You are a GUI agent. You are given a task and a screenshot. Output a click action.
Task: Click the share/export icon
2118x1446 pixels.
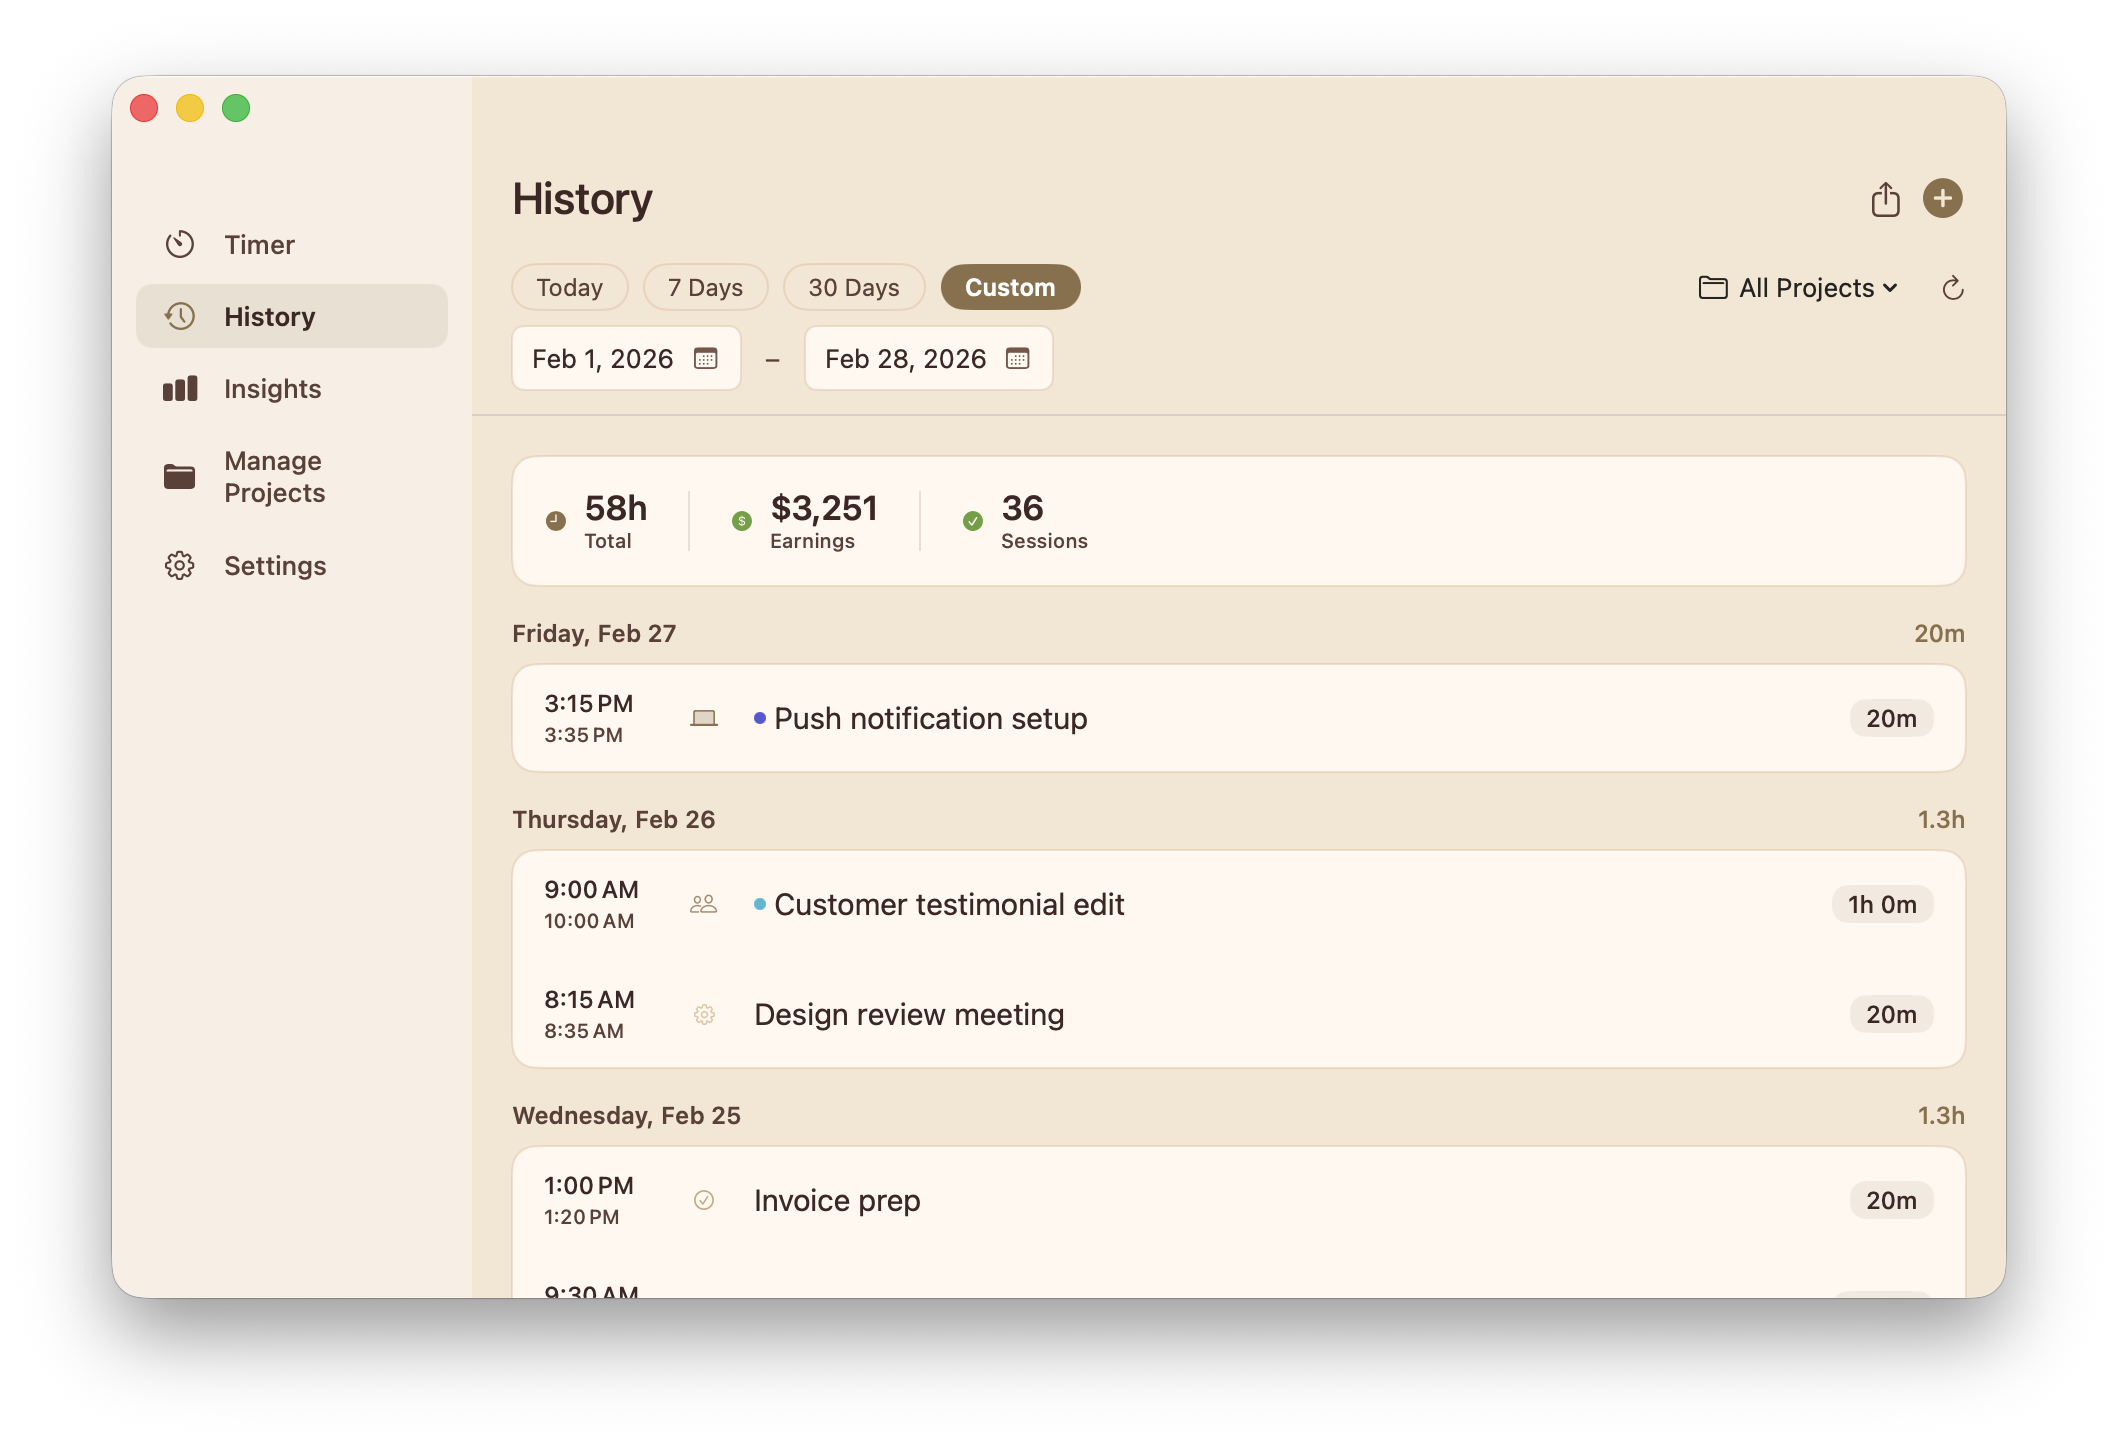coord(1885,199)
